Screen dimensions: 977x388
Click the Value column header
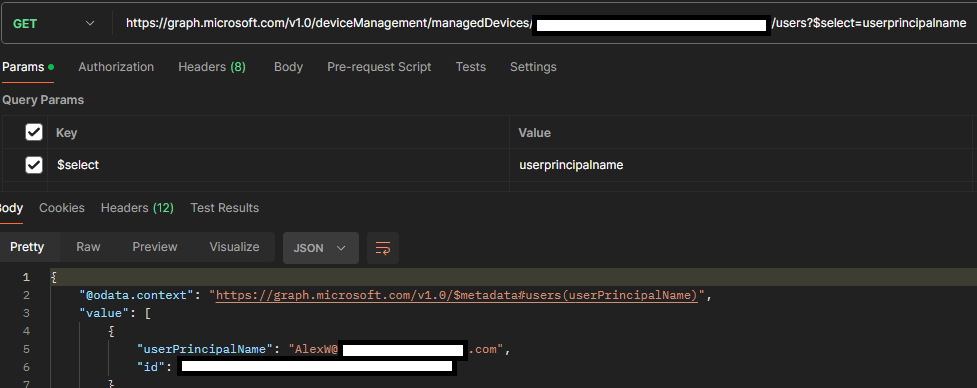(x=535, y=133)
